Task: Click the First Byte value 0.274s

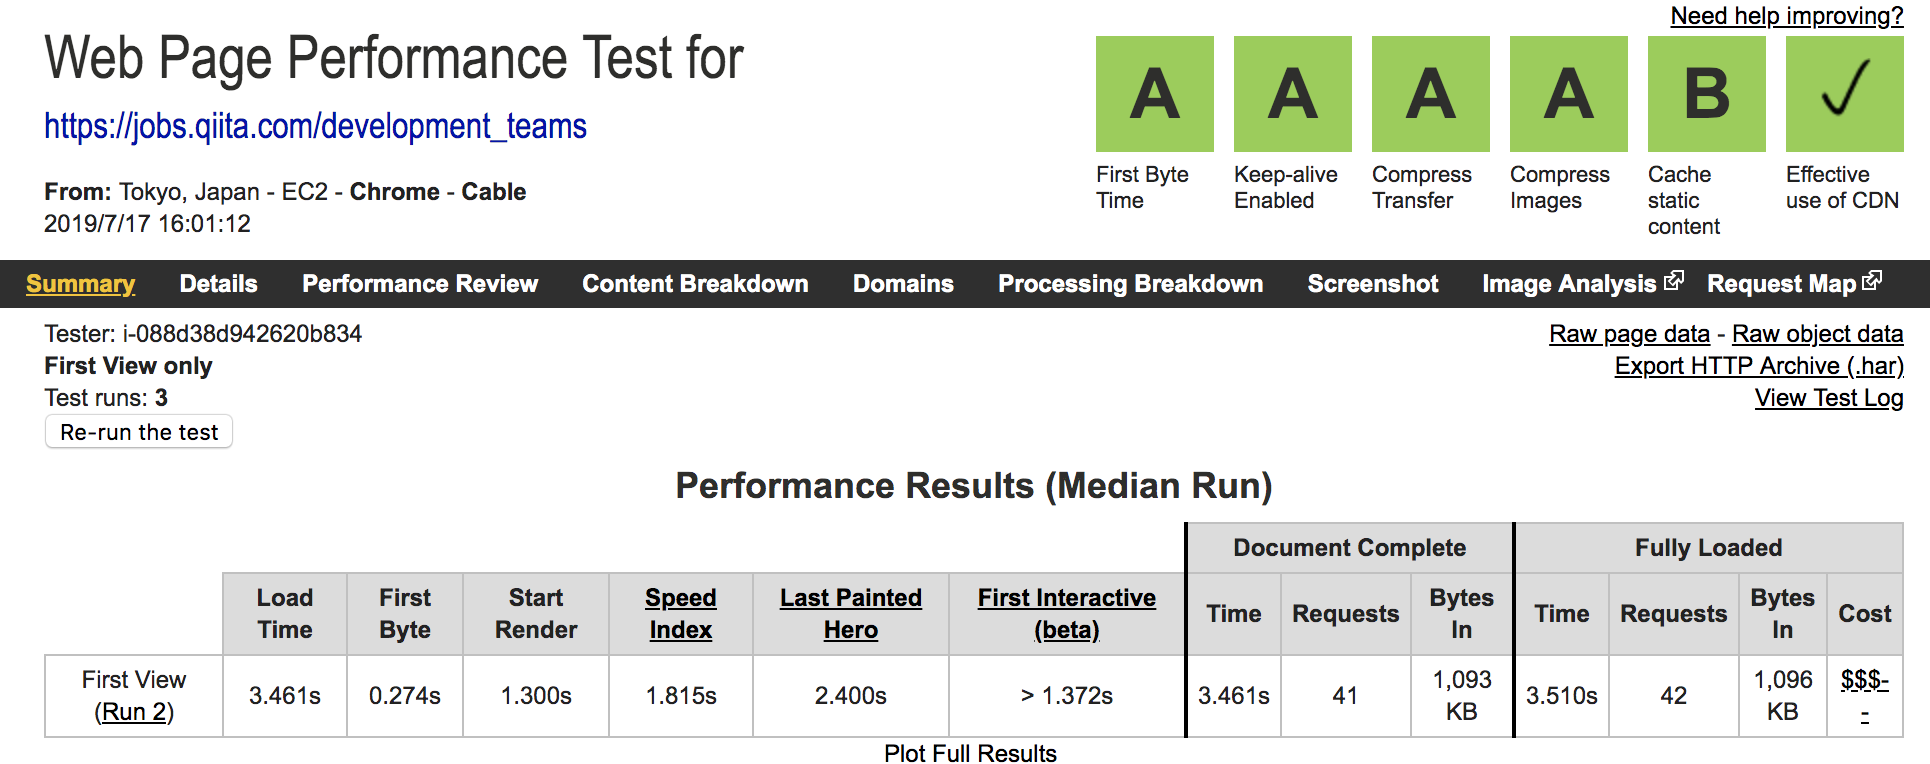Action: pos(405,696)
